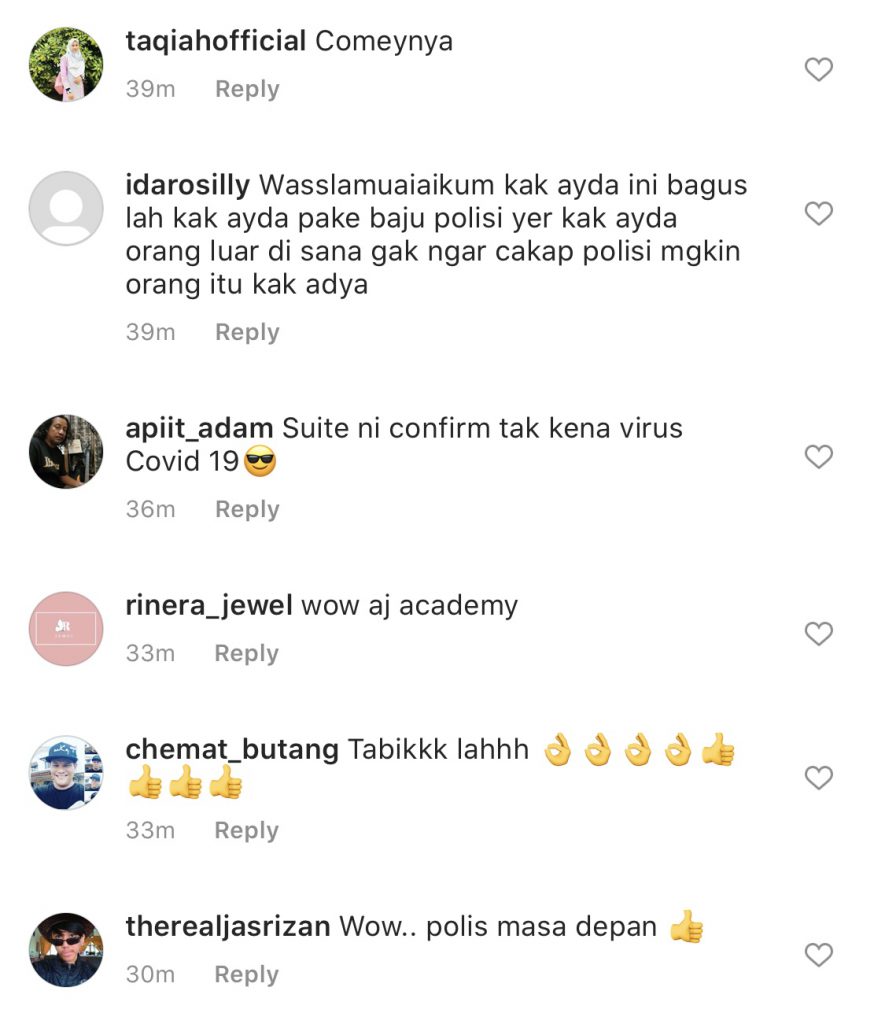Image resolution: width=885 pixels, height=1024 pixels.
Task: Open therealjasrizan's avatar with sunglasses
Action: click(x=66, y=950)
